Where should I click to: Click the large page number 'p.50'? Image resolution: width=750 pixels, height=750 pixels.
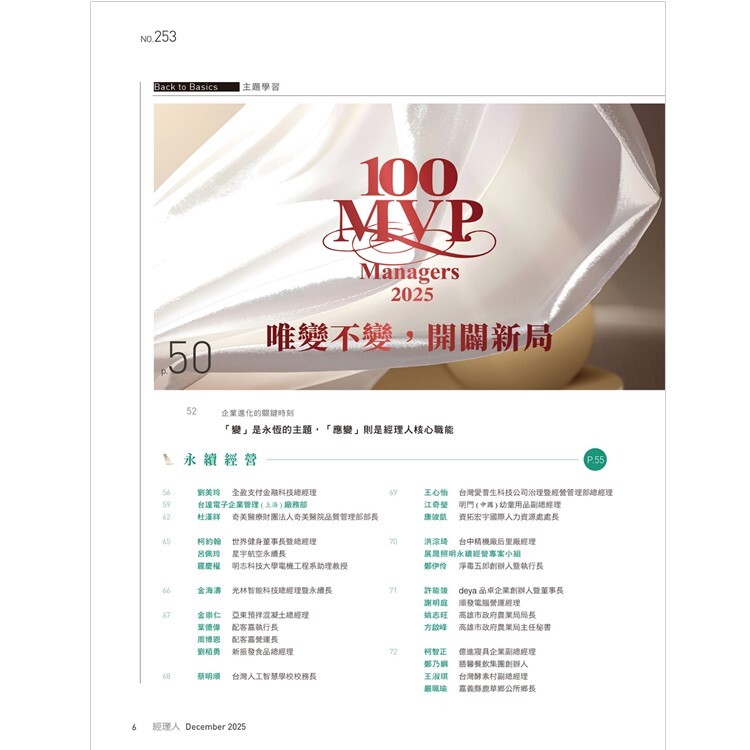(186, 358)
